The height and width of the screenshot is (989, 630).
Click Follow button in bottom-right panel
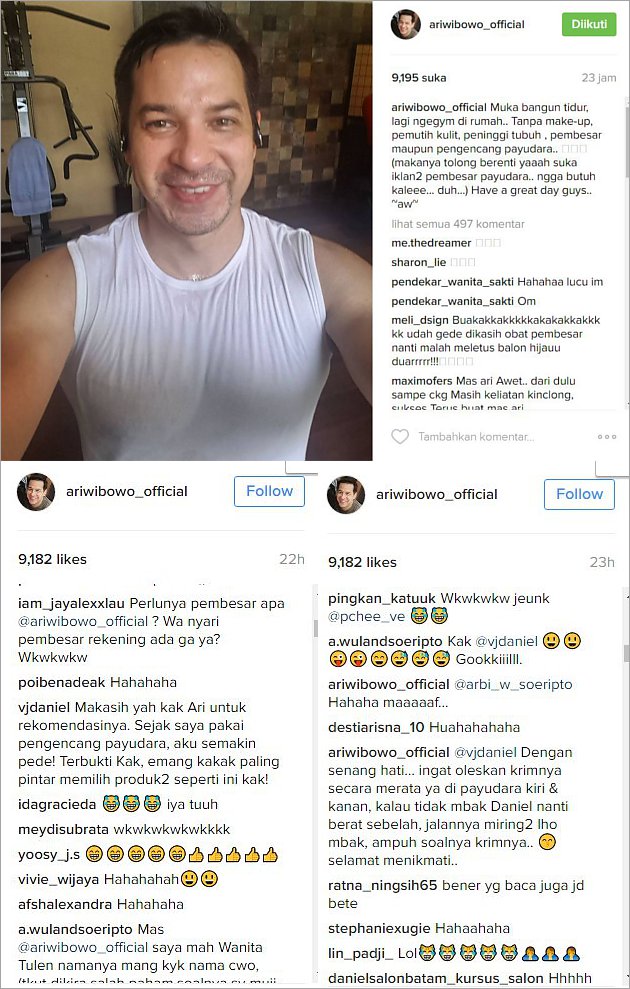[579, 494]
